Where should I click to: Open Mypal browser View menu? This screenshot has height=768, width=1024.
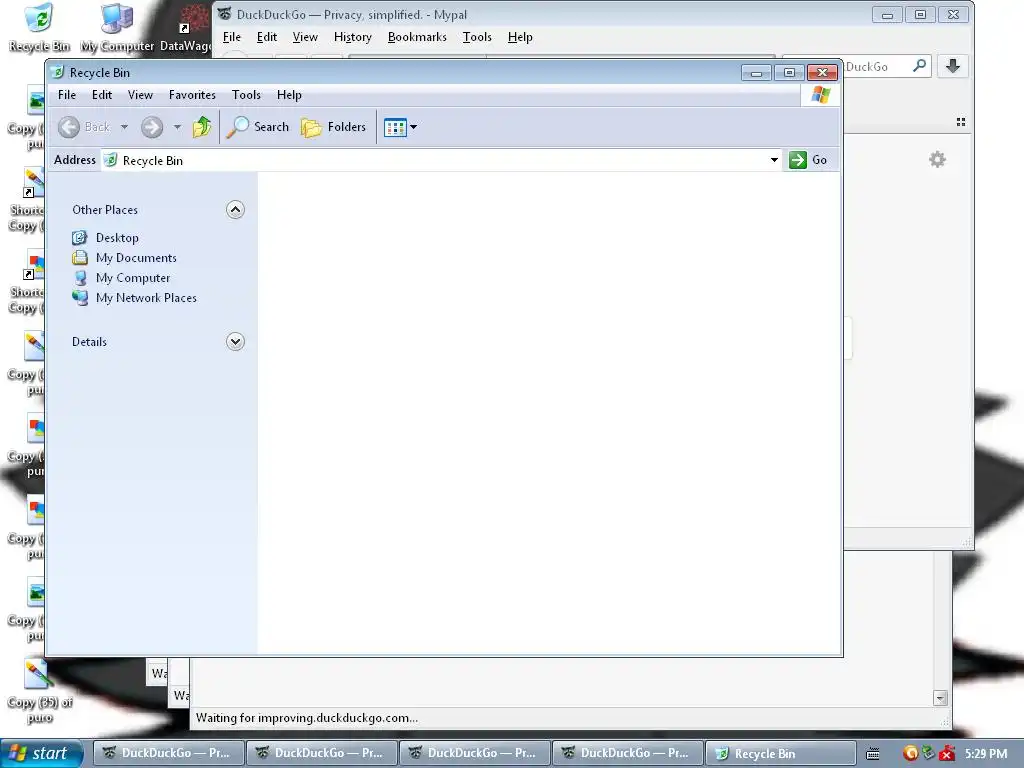click(x=305, y=37)
